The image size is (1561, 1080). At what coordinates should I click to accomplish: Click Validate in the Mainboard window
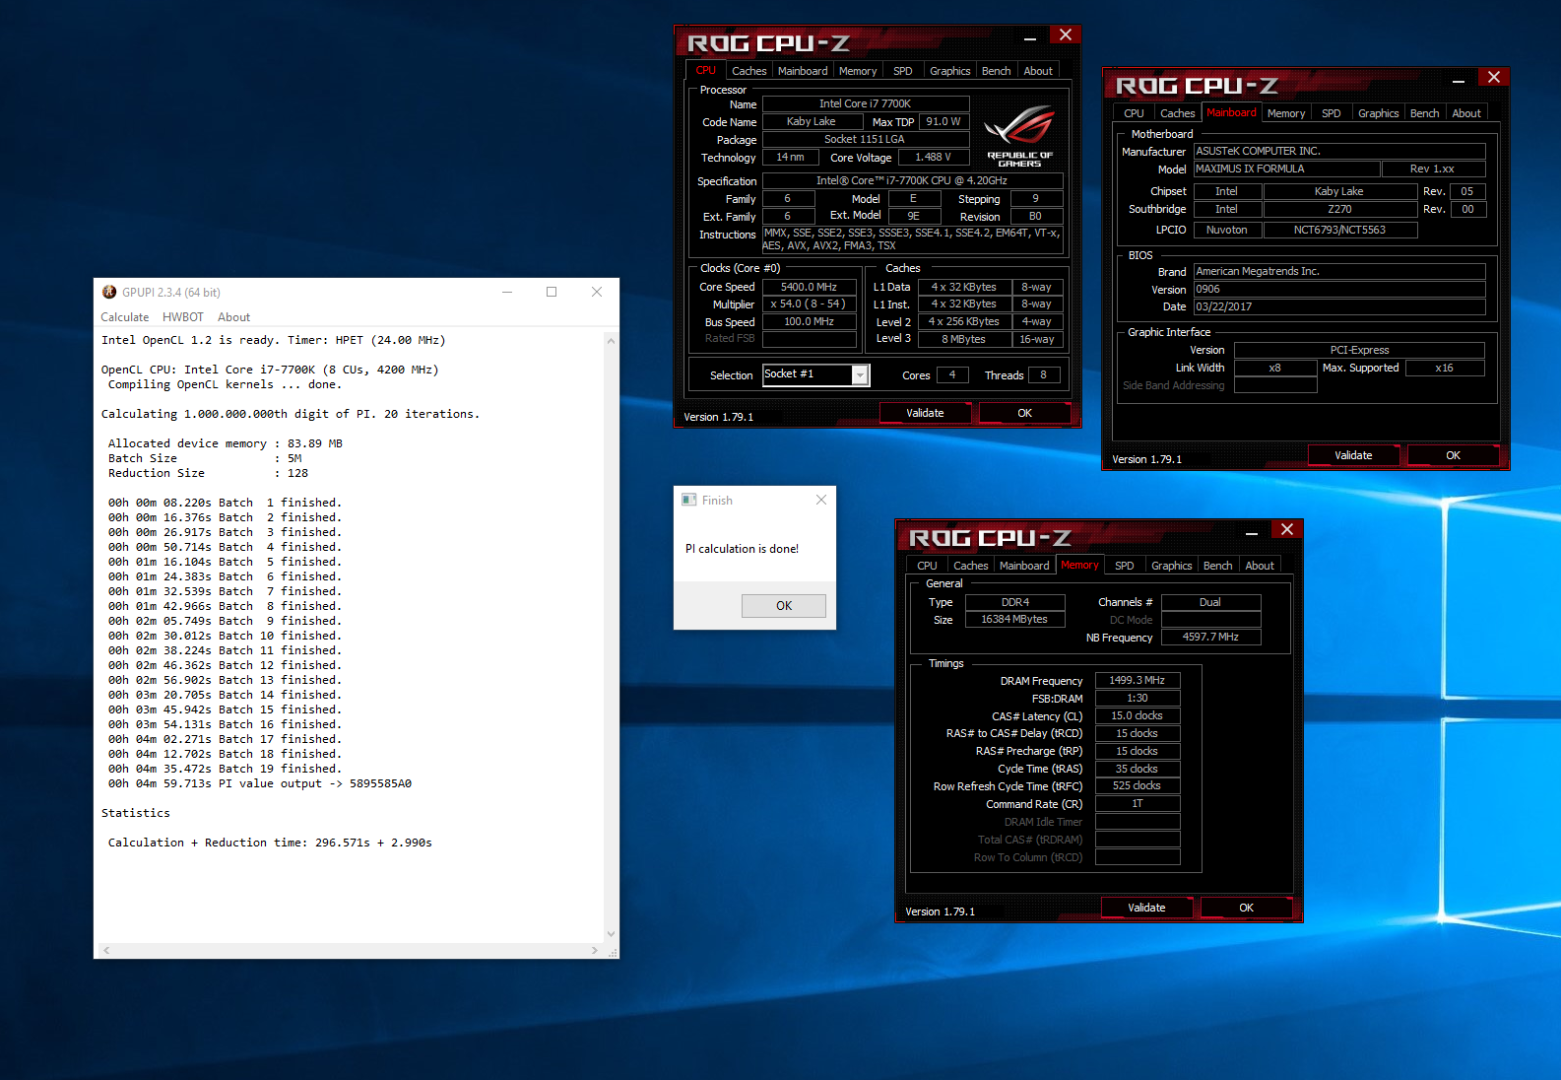1353,455
